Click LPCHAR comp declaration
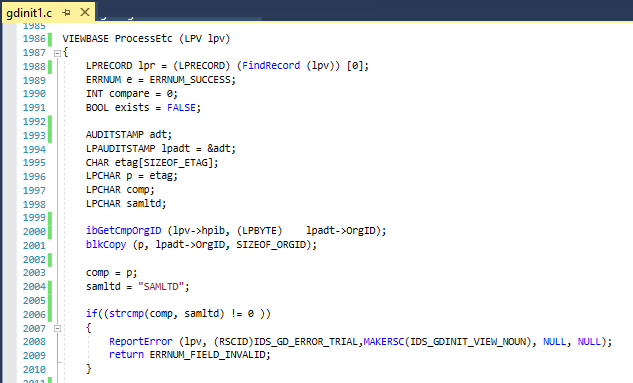633x383 pixels. click(x=120, y=190)
